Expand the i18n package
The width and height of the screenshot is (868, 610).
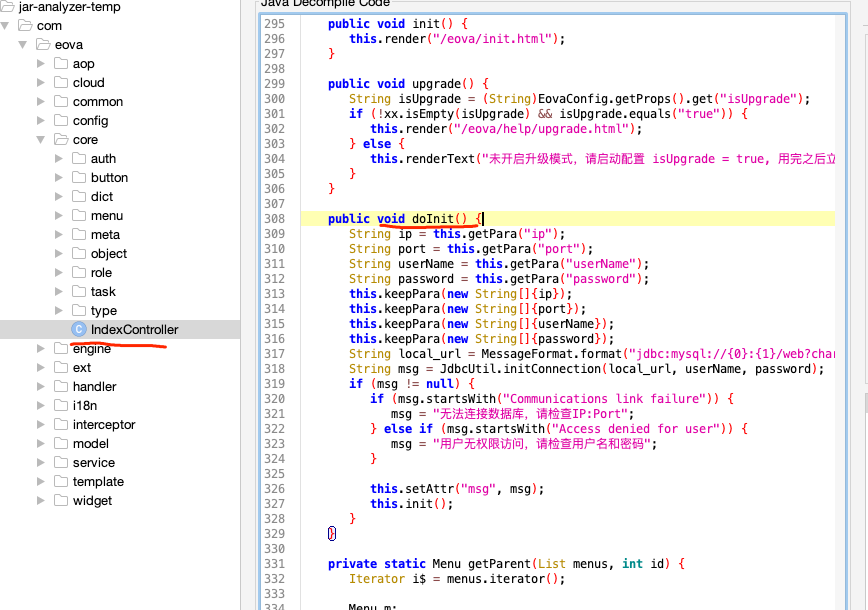tap(40, 405)
